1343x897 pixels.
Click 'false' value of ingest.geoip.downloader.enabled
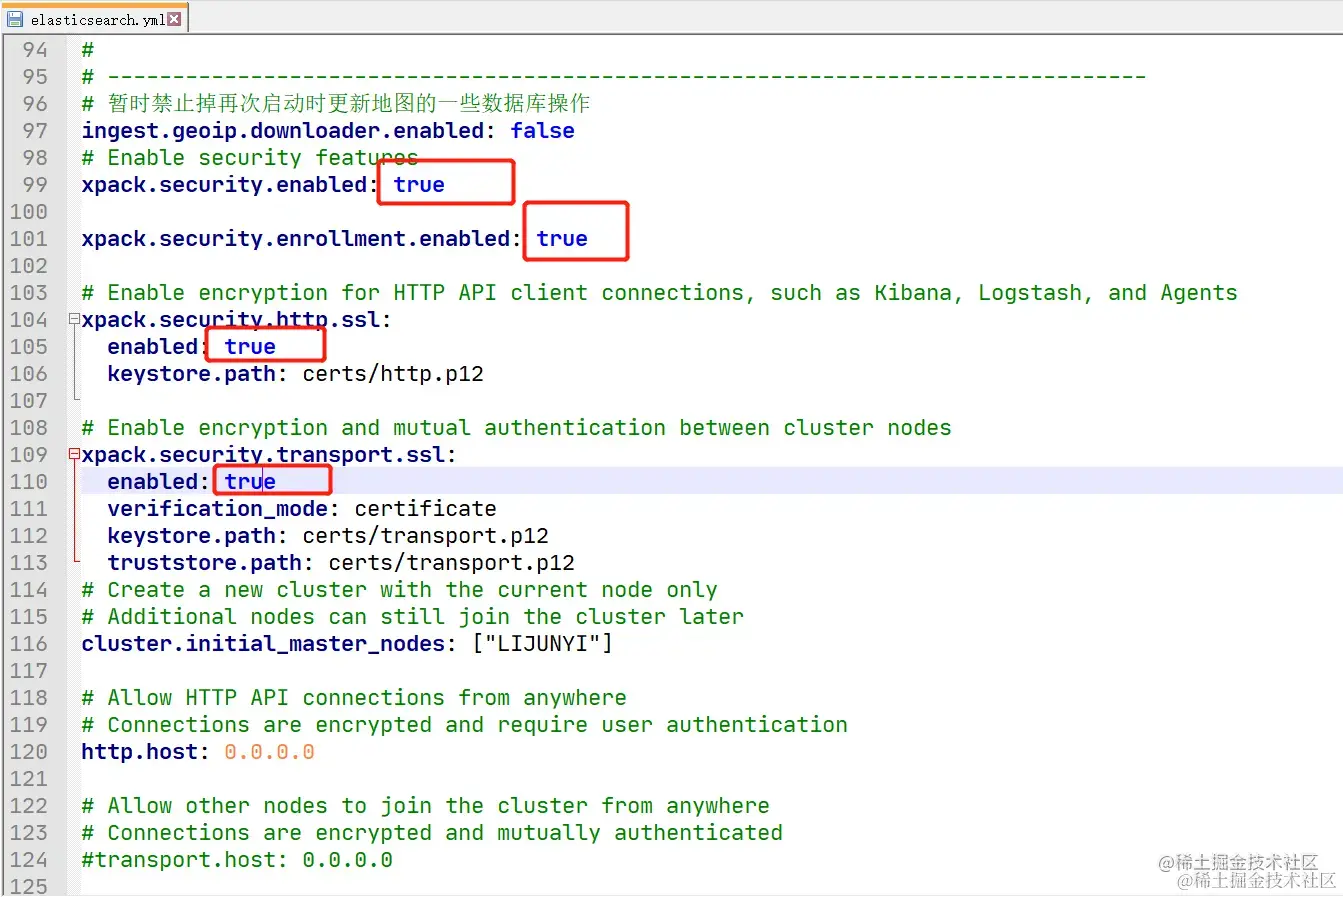542,131
